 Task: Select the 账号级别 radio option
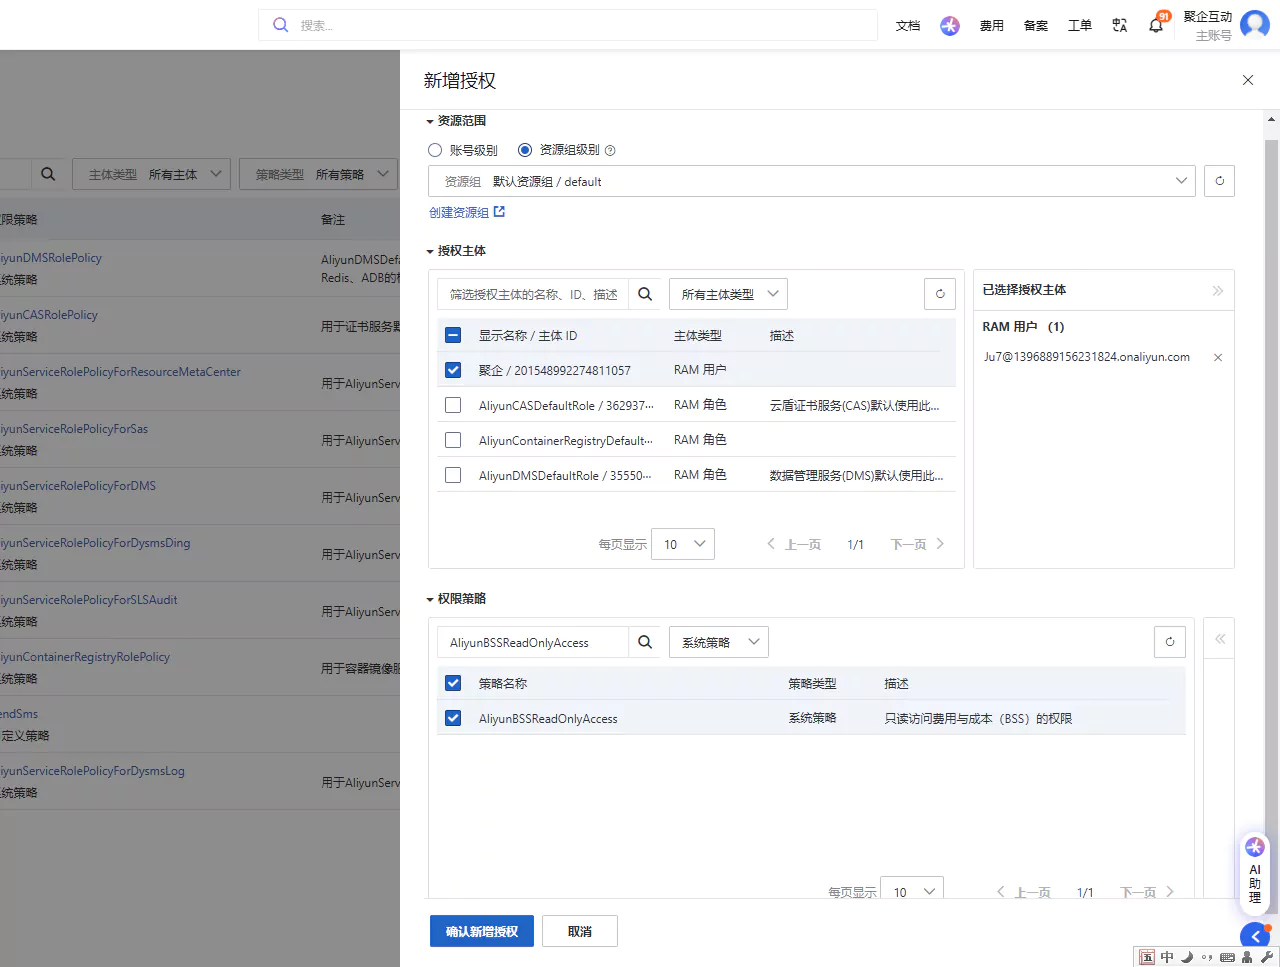435,150
